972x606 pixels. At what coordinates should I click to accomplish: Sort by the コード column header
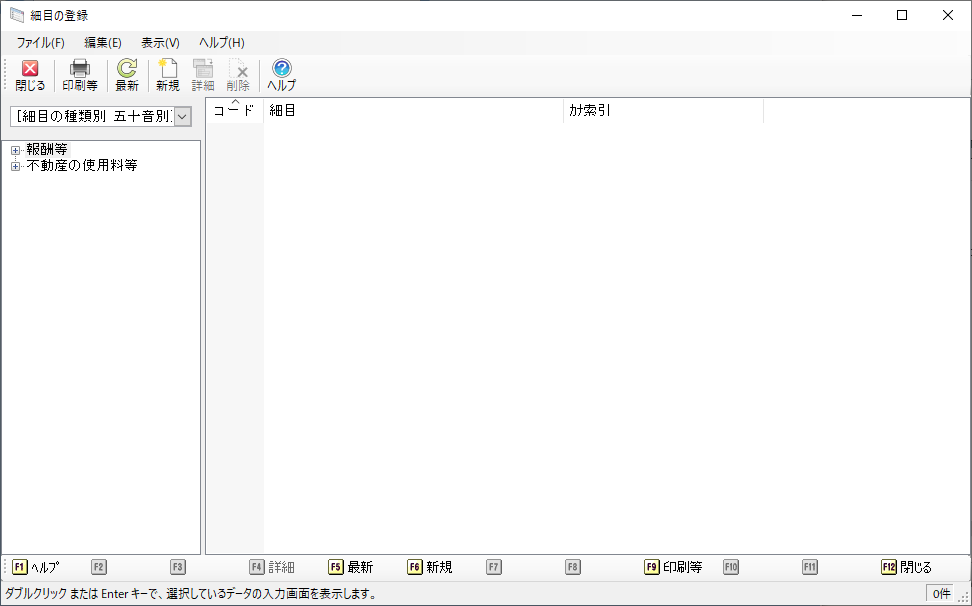point(234,111)
